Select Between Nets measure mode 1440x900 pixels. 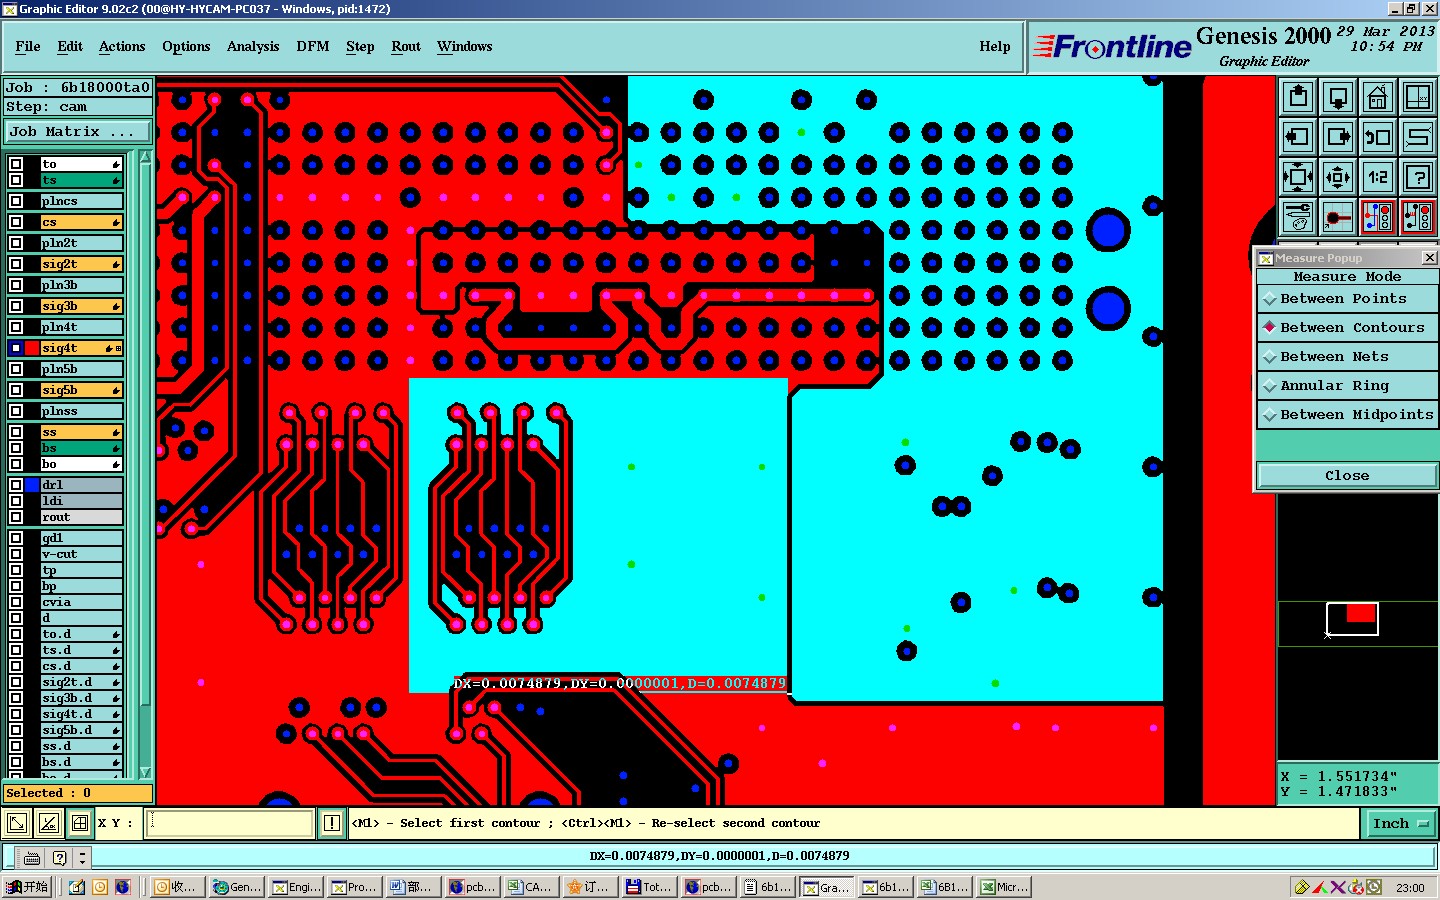[1347, 357]
